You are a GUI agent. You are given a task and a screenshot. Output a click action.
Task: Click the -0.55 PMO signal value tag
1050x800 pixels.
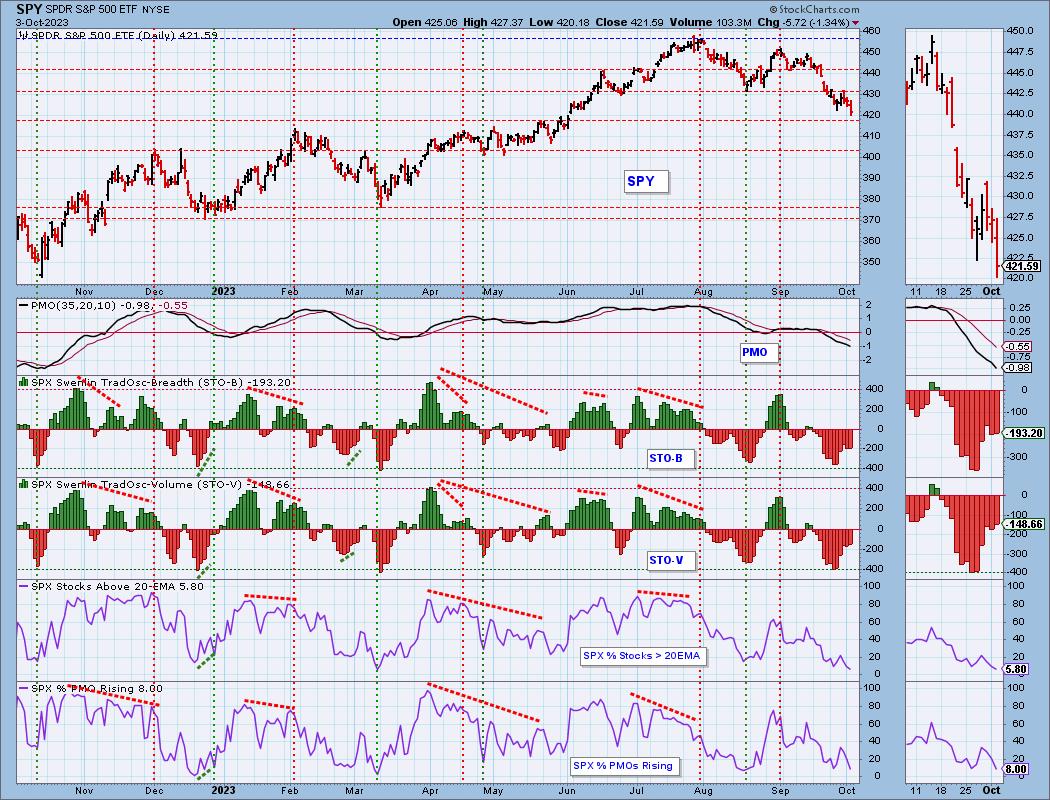1019,347
